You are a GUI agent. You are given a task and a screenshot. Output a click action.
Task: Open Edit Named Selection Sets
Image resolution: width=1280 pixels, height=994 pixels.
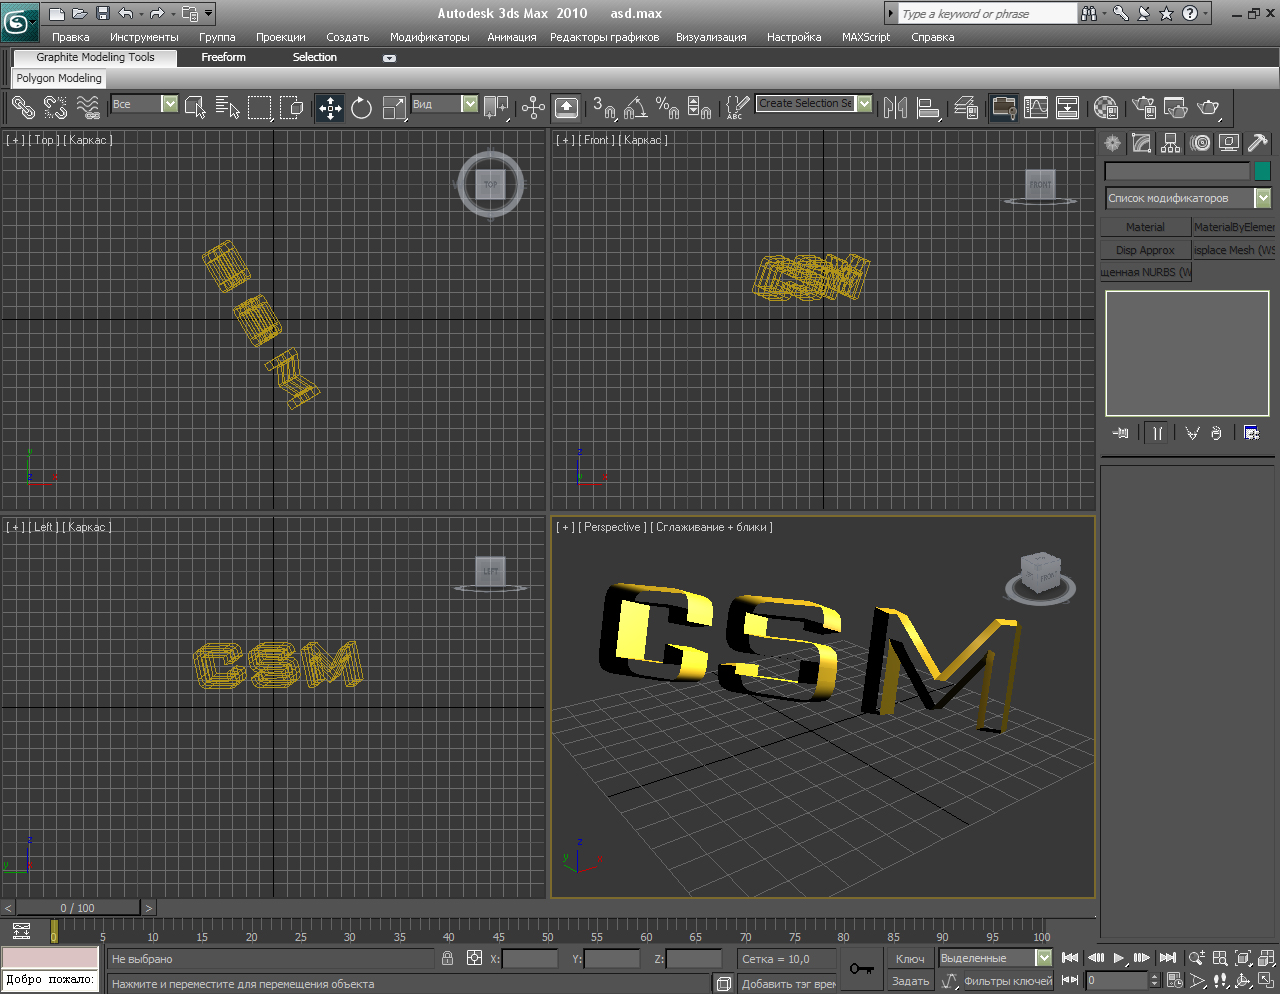coord(737,107)
